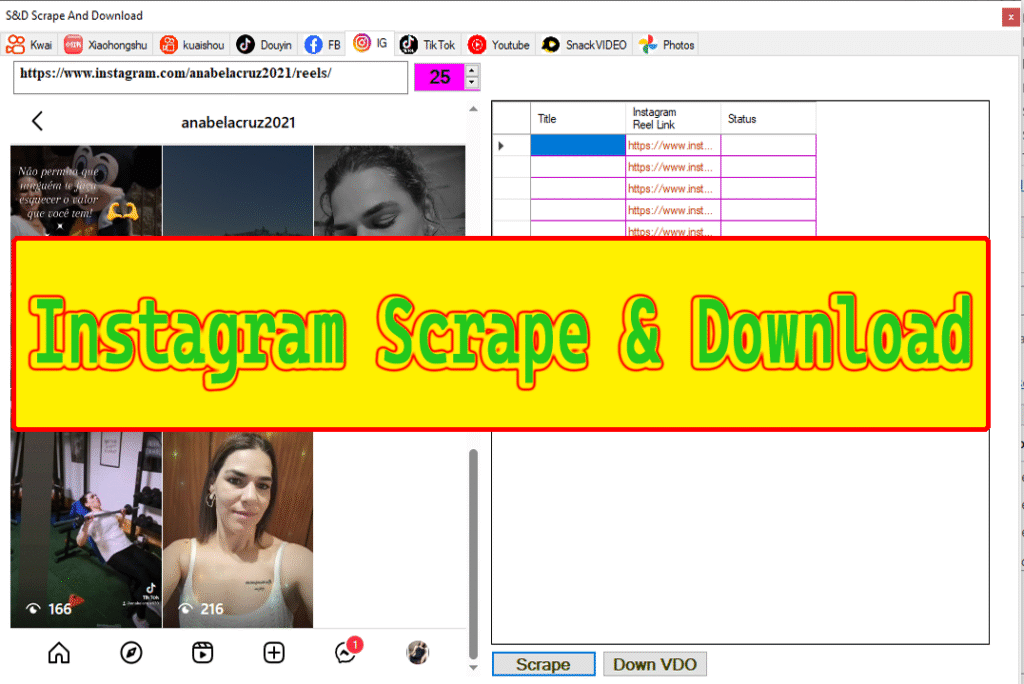Select the first row's highlighted Title cell
The width and height of the screenshot is (1024, 684).
tap(578, 145)
